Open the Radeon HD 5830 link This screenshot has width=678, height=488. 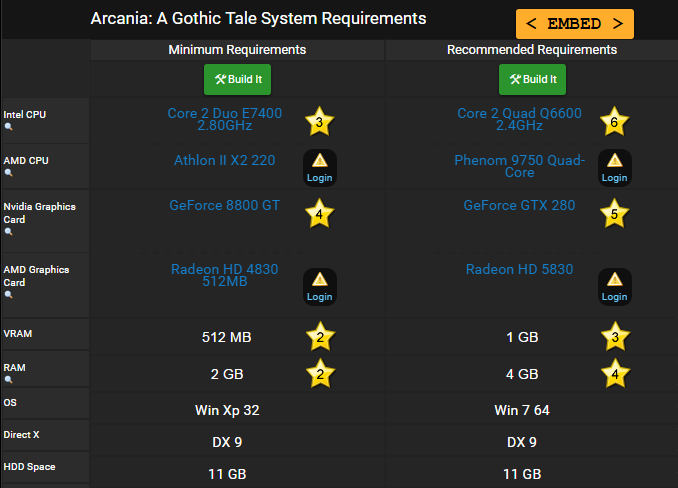(519, 269)
